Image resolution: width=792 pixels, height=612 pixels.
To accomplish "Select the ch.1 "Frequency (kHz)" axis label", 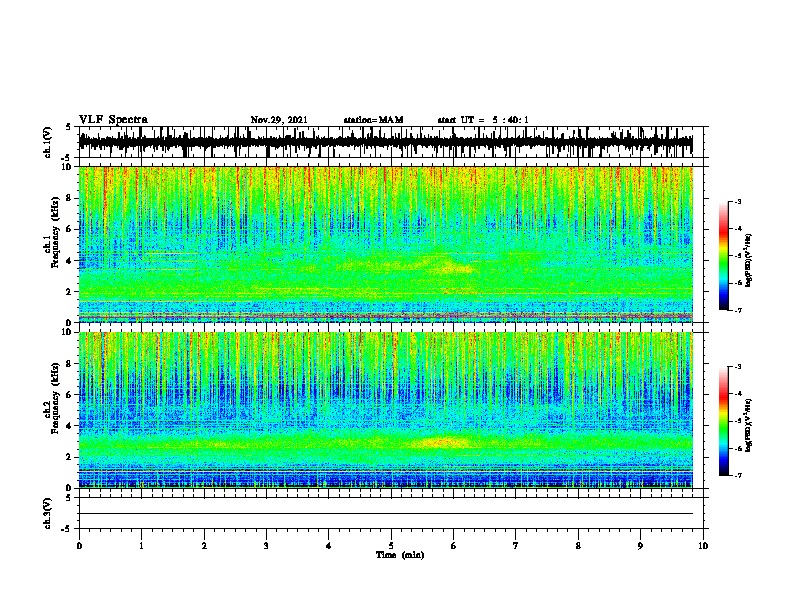I will (55, 233).
